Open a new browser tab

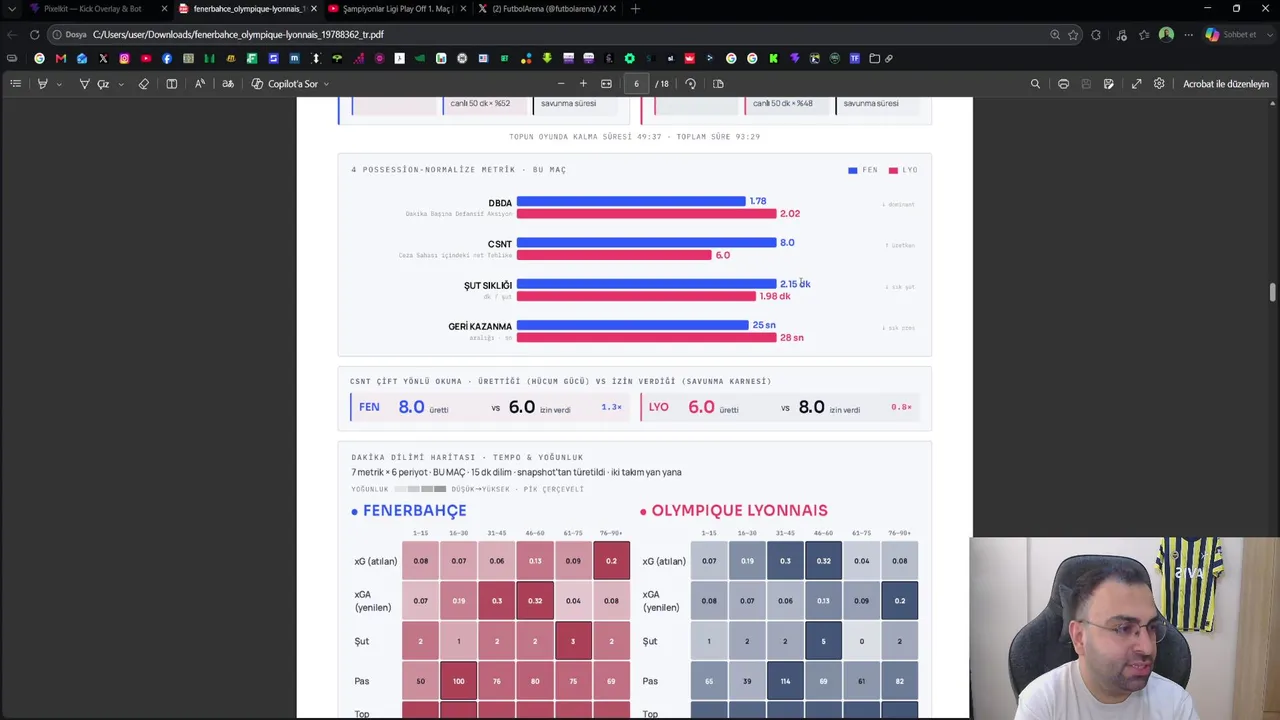coord(635,9)
